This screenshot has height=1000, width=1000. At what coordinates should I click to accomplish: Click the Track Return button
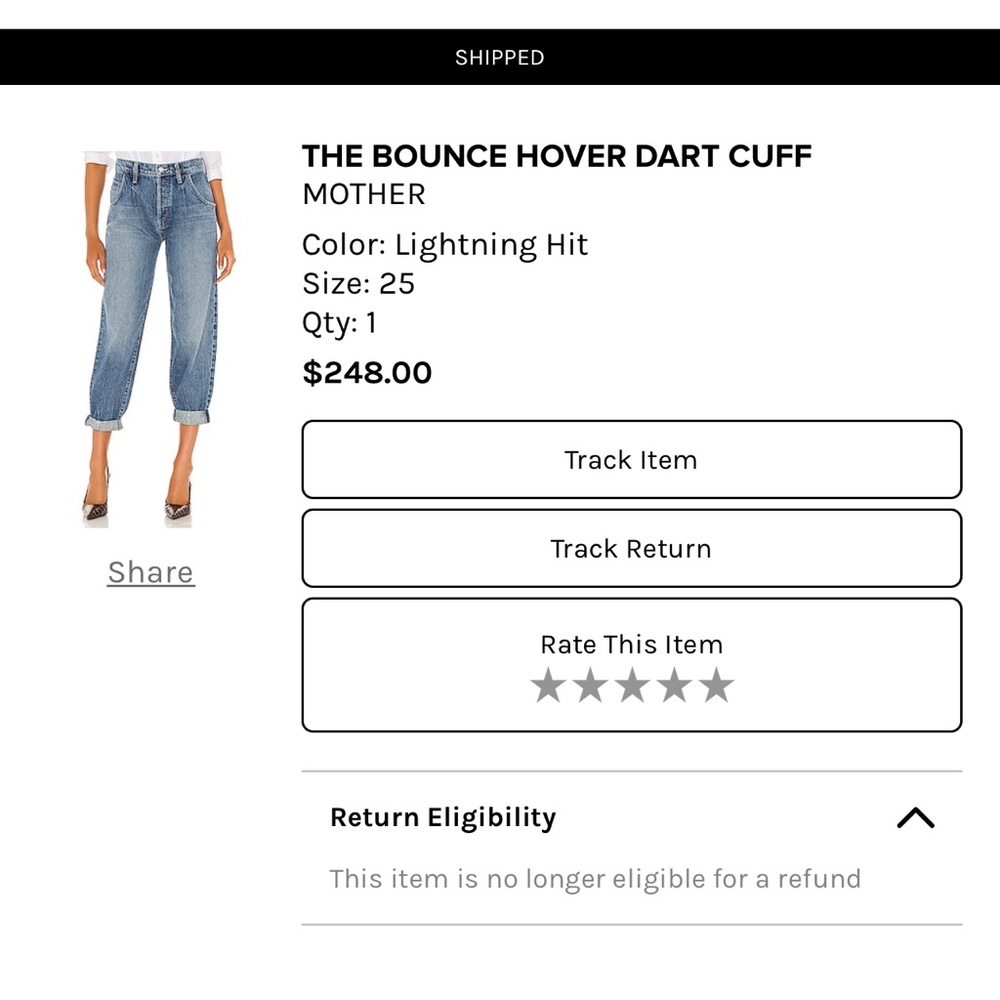(x=630, y=548)
